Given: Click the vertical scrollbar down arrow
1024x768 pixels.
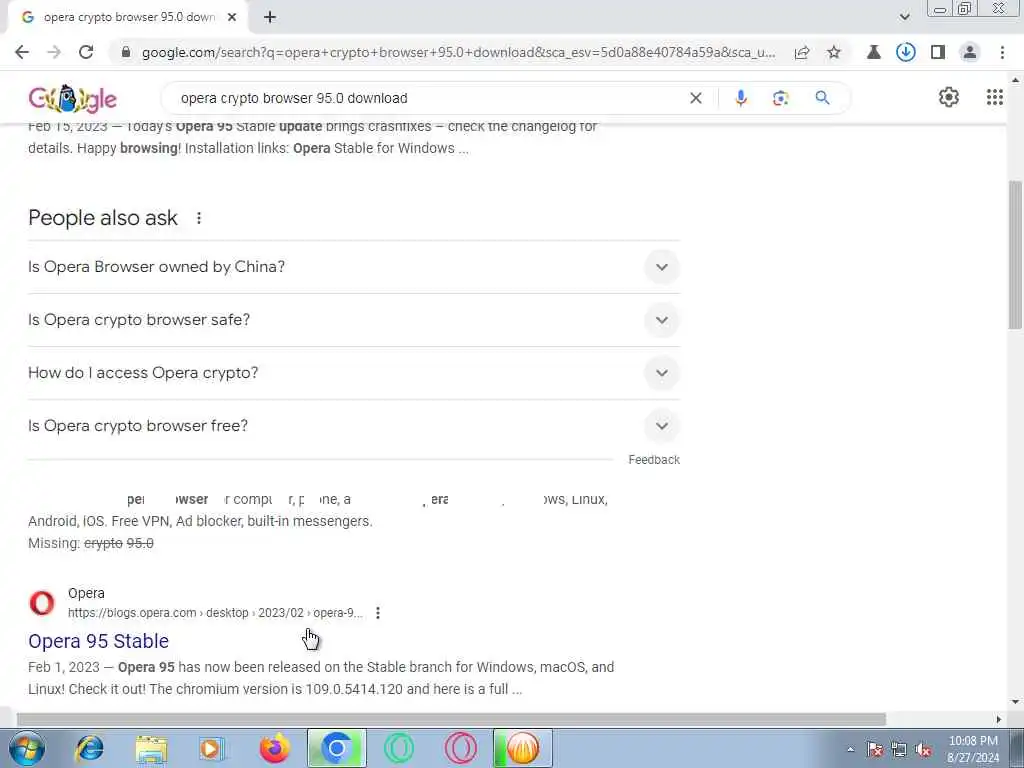Looking at the screenshot, I should 1015,702.
